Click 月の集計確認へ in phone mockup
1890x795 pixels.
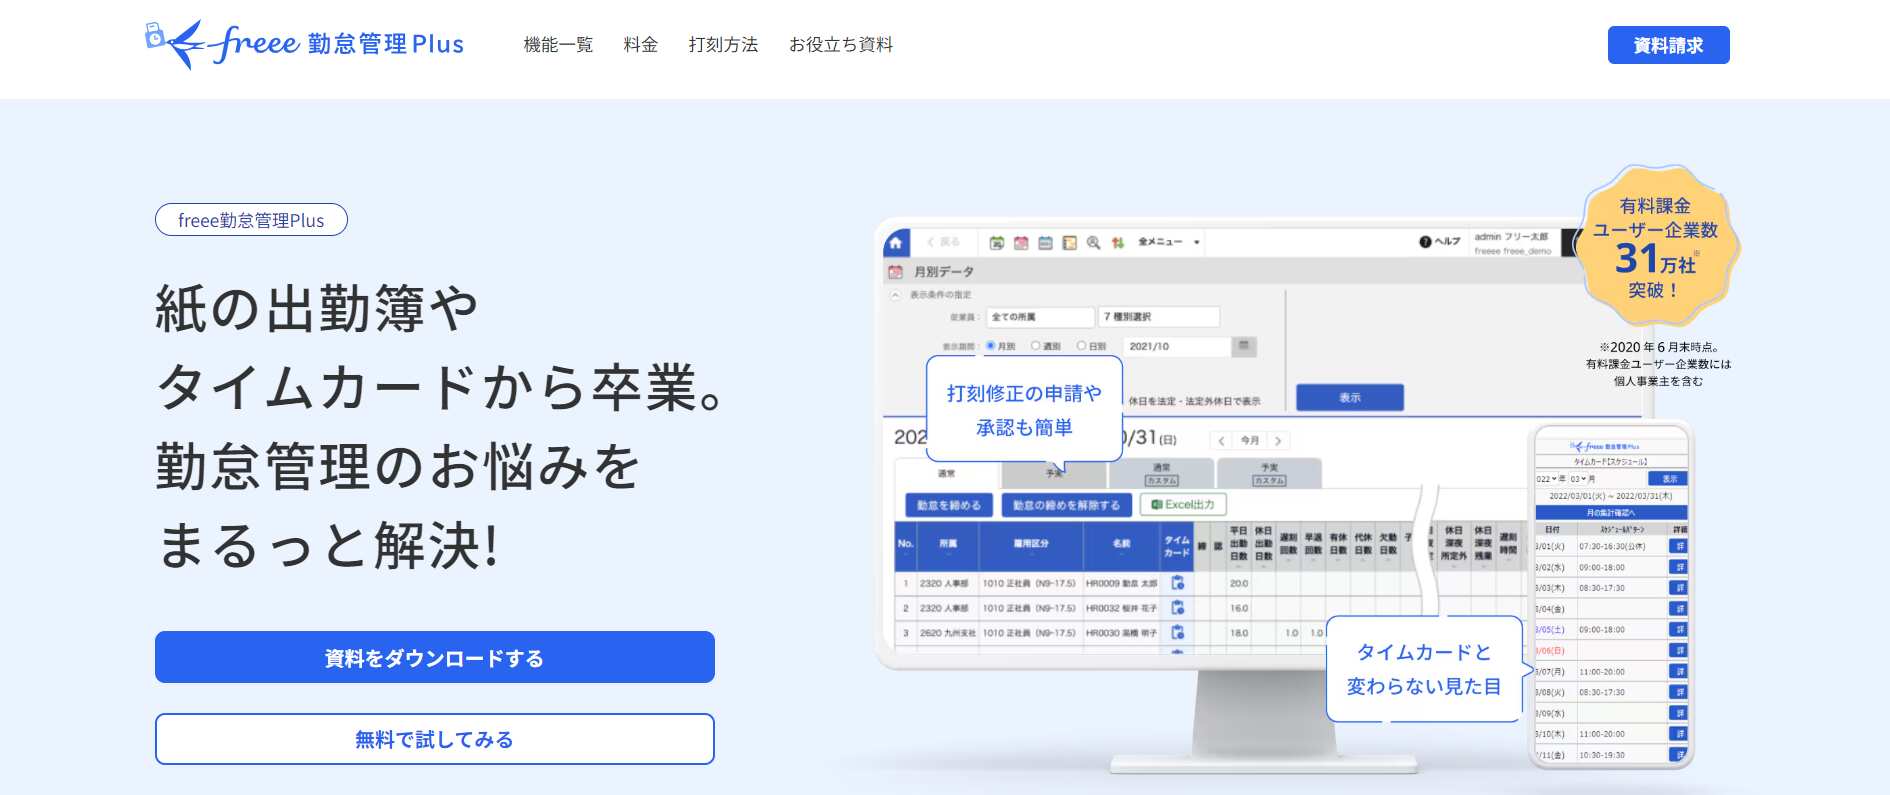1611,512
